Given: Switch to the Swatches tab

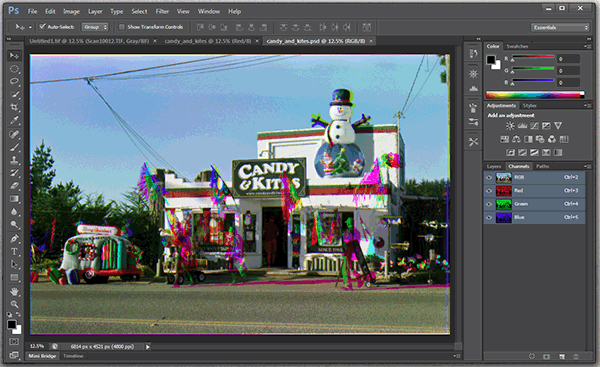Looking at the screenshot, I should (517, 46).
